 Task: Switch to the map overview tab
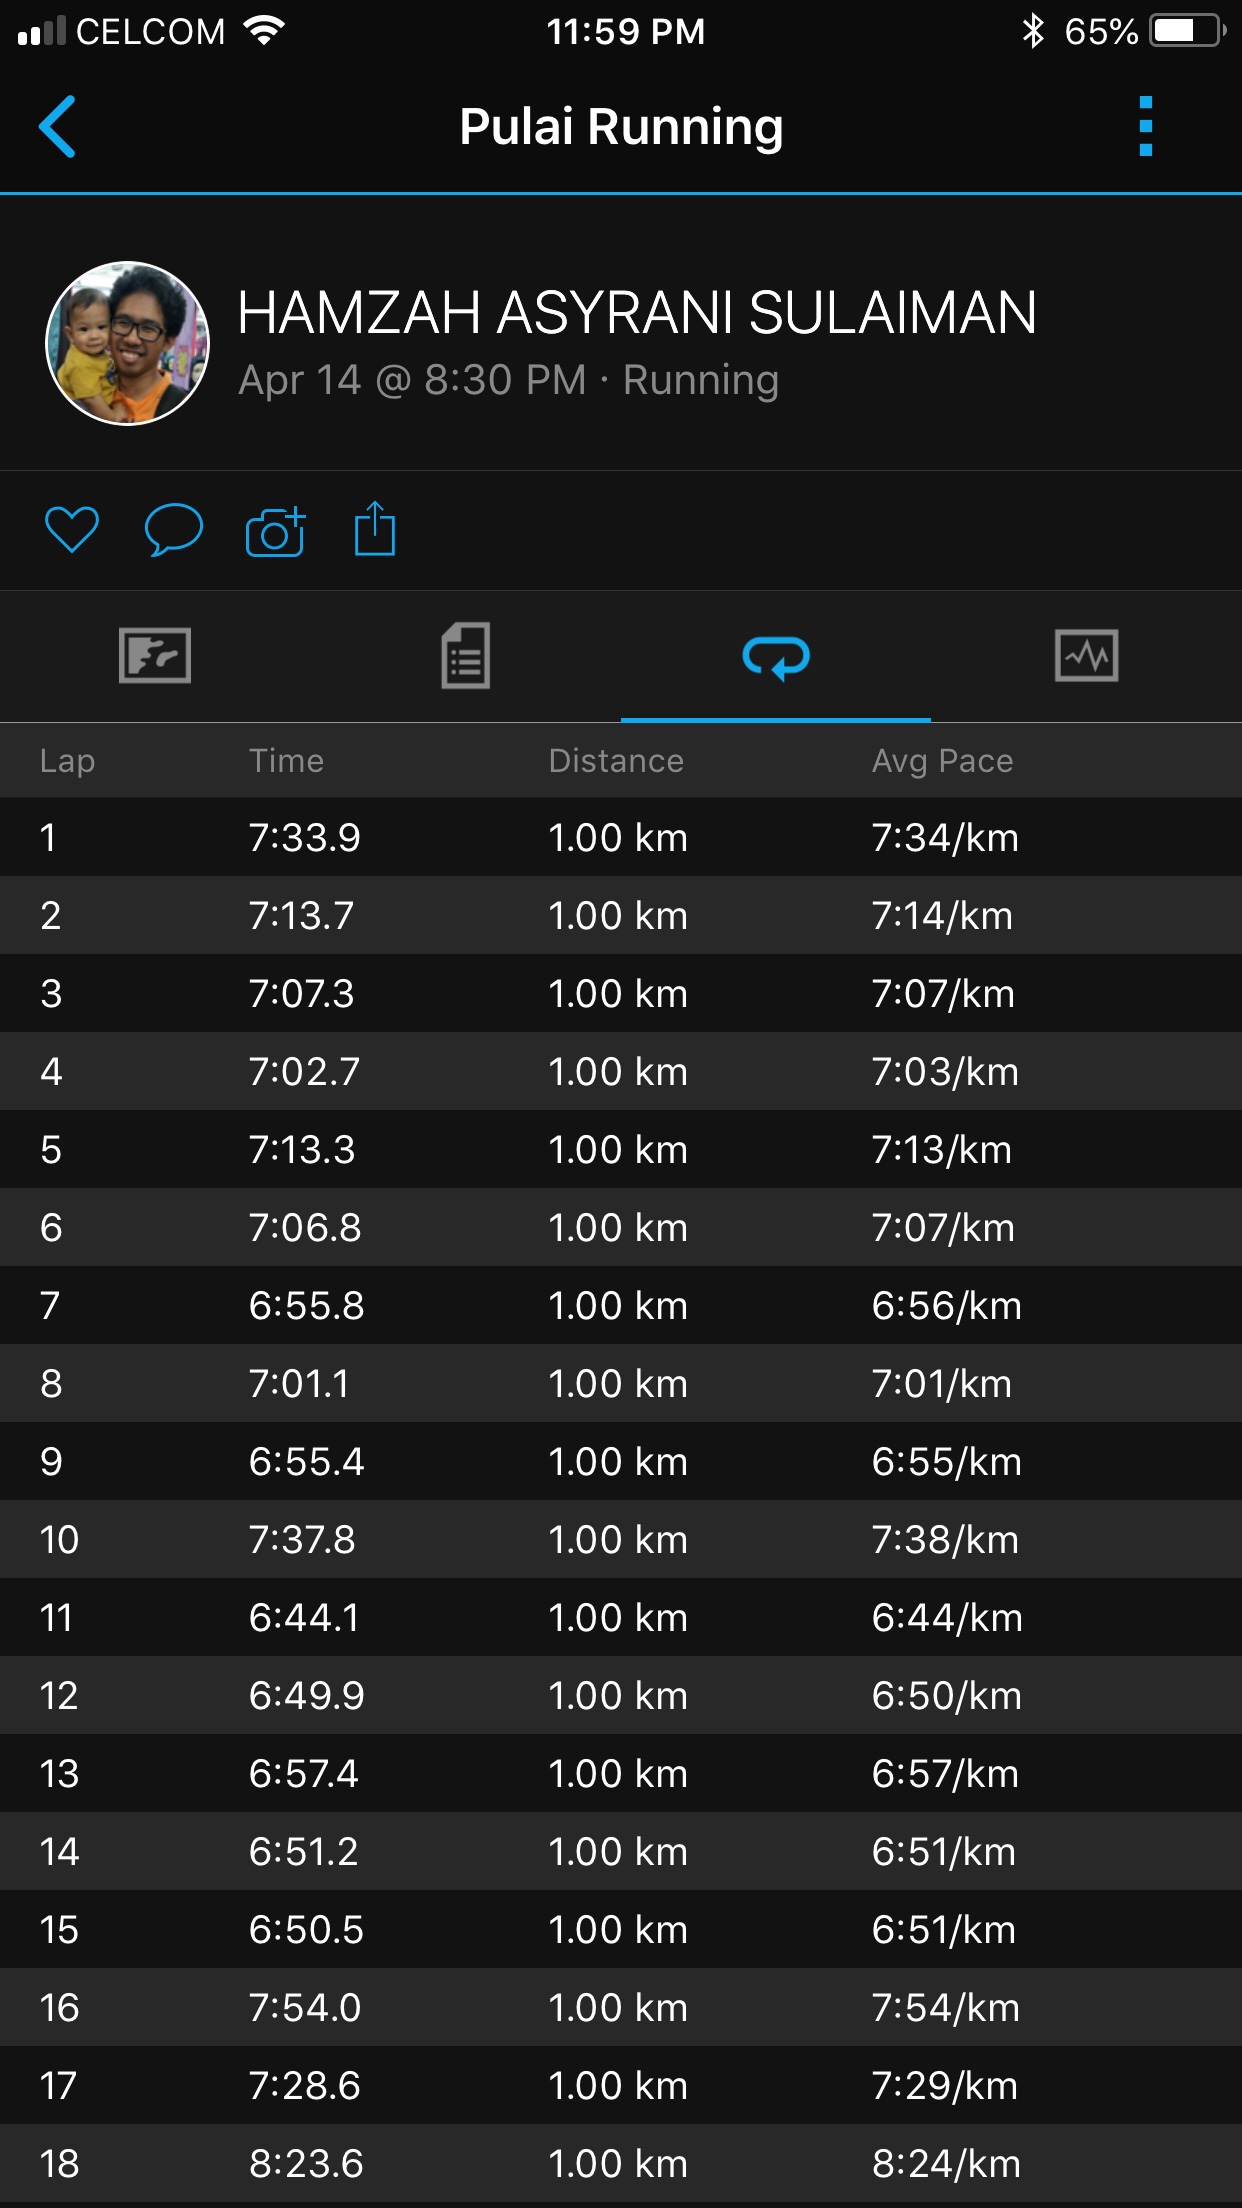(155, 656)
